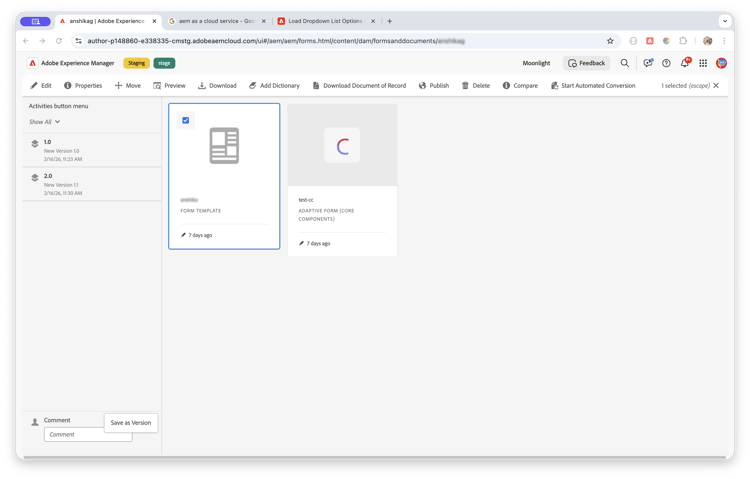The image size is (750, 479).
Task: Click the red Adobe extension icon
Action: point(650,41)
